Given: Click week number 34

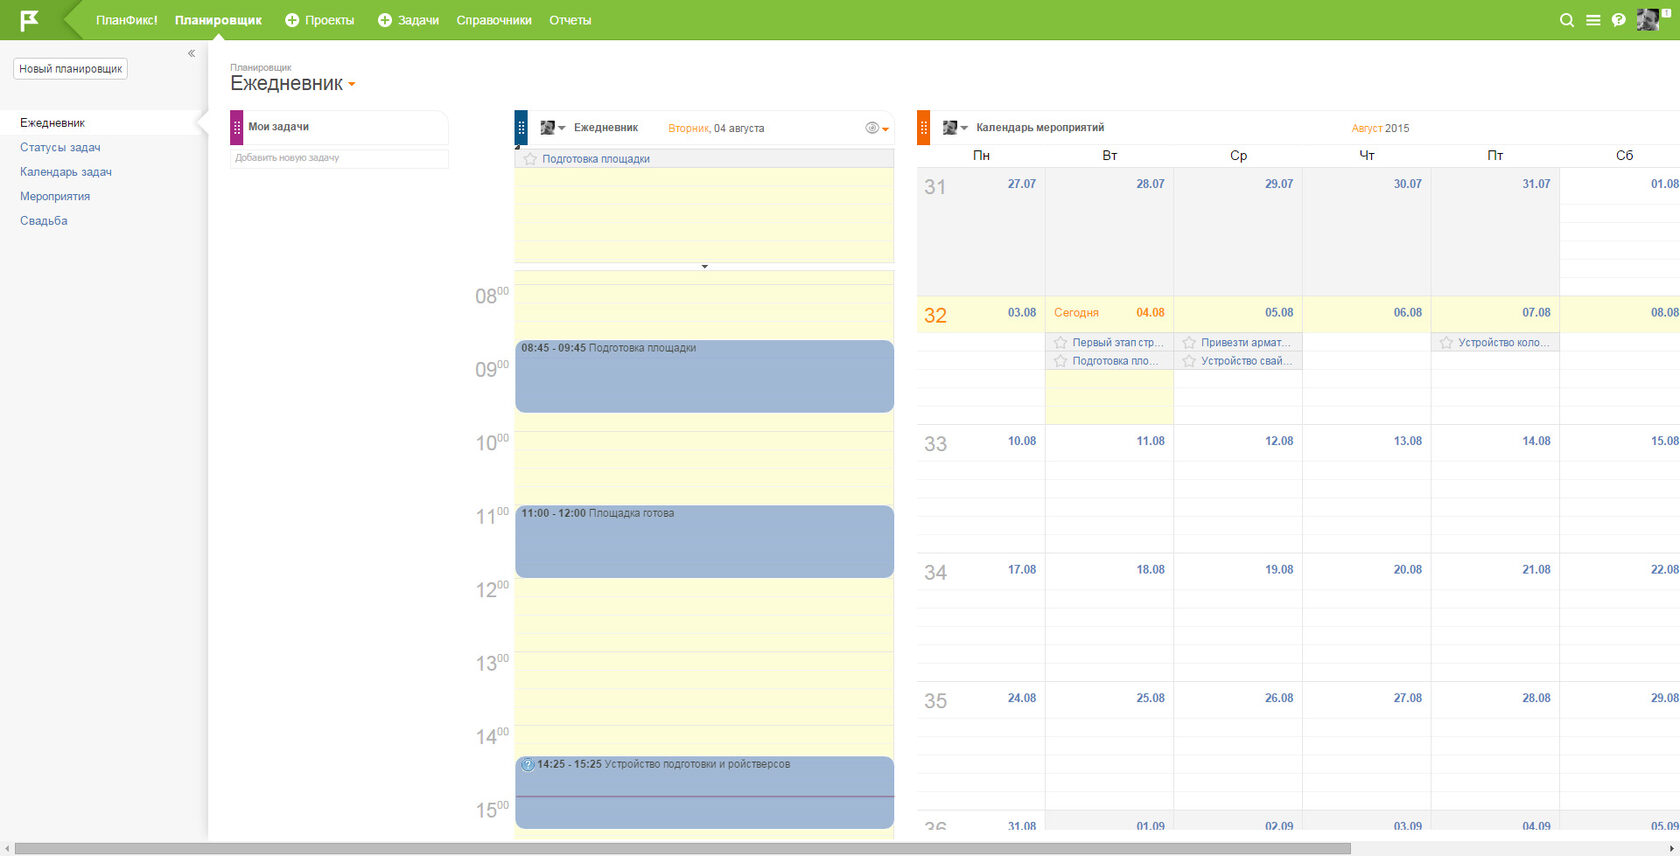Looking at the screenshot, I should pyautogui.click(x=935, y=573).
